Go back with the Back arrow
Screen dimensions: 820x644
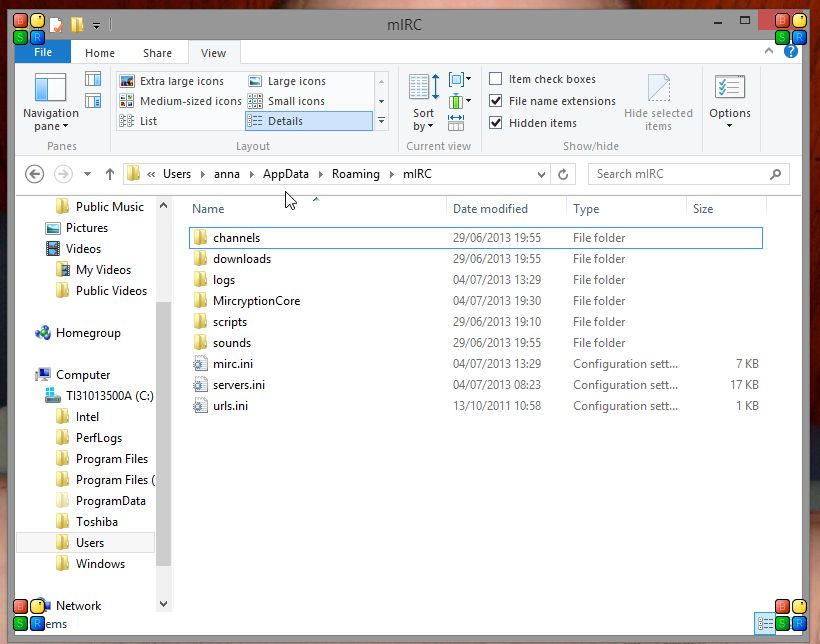coord(35,174)
